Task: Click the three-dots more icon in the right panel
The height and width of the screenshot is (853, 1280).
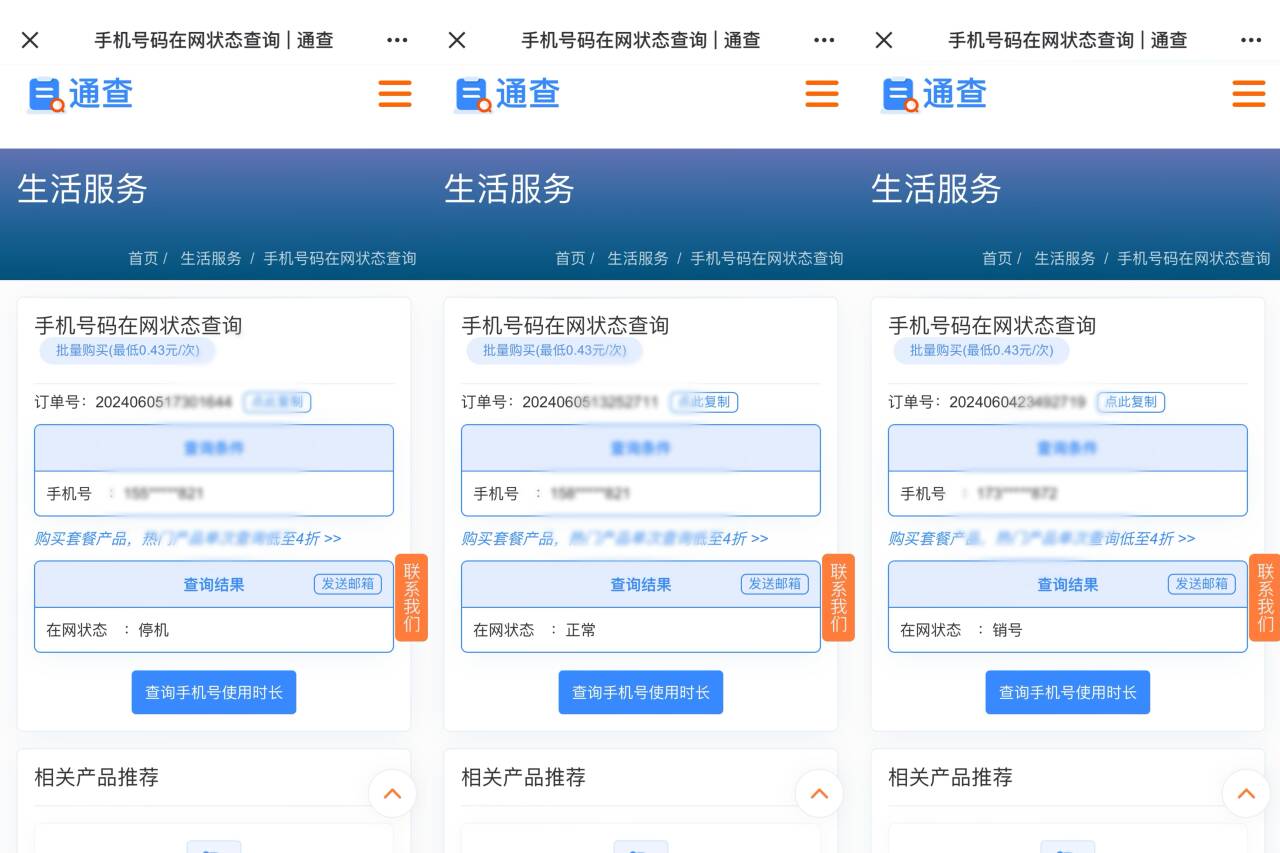Action: click(1251, 40)
